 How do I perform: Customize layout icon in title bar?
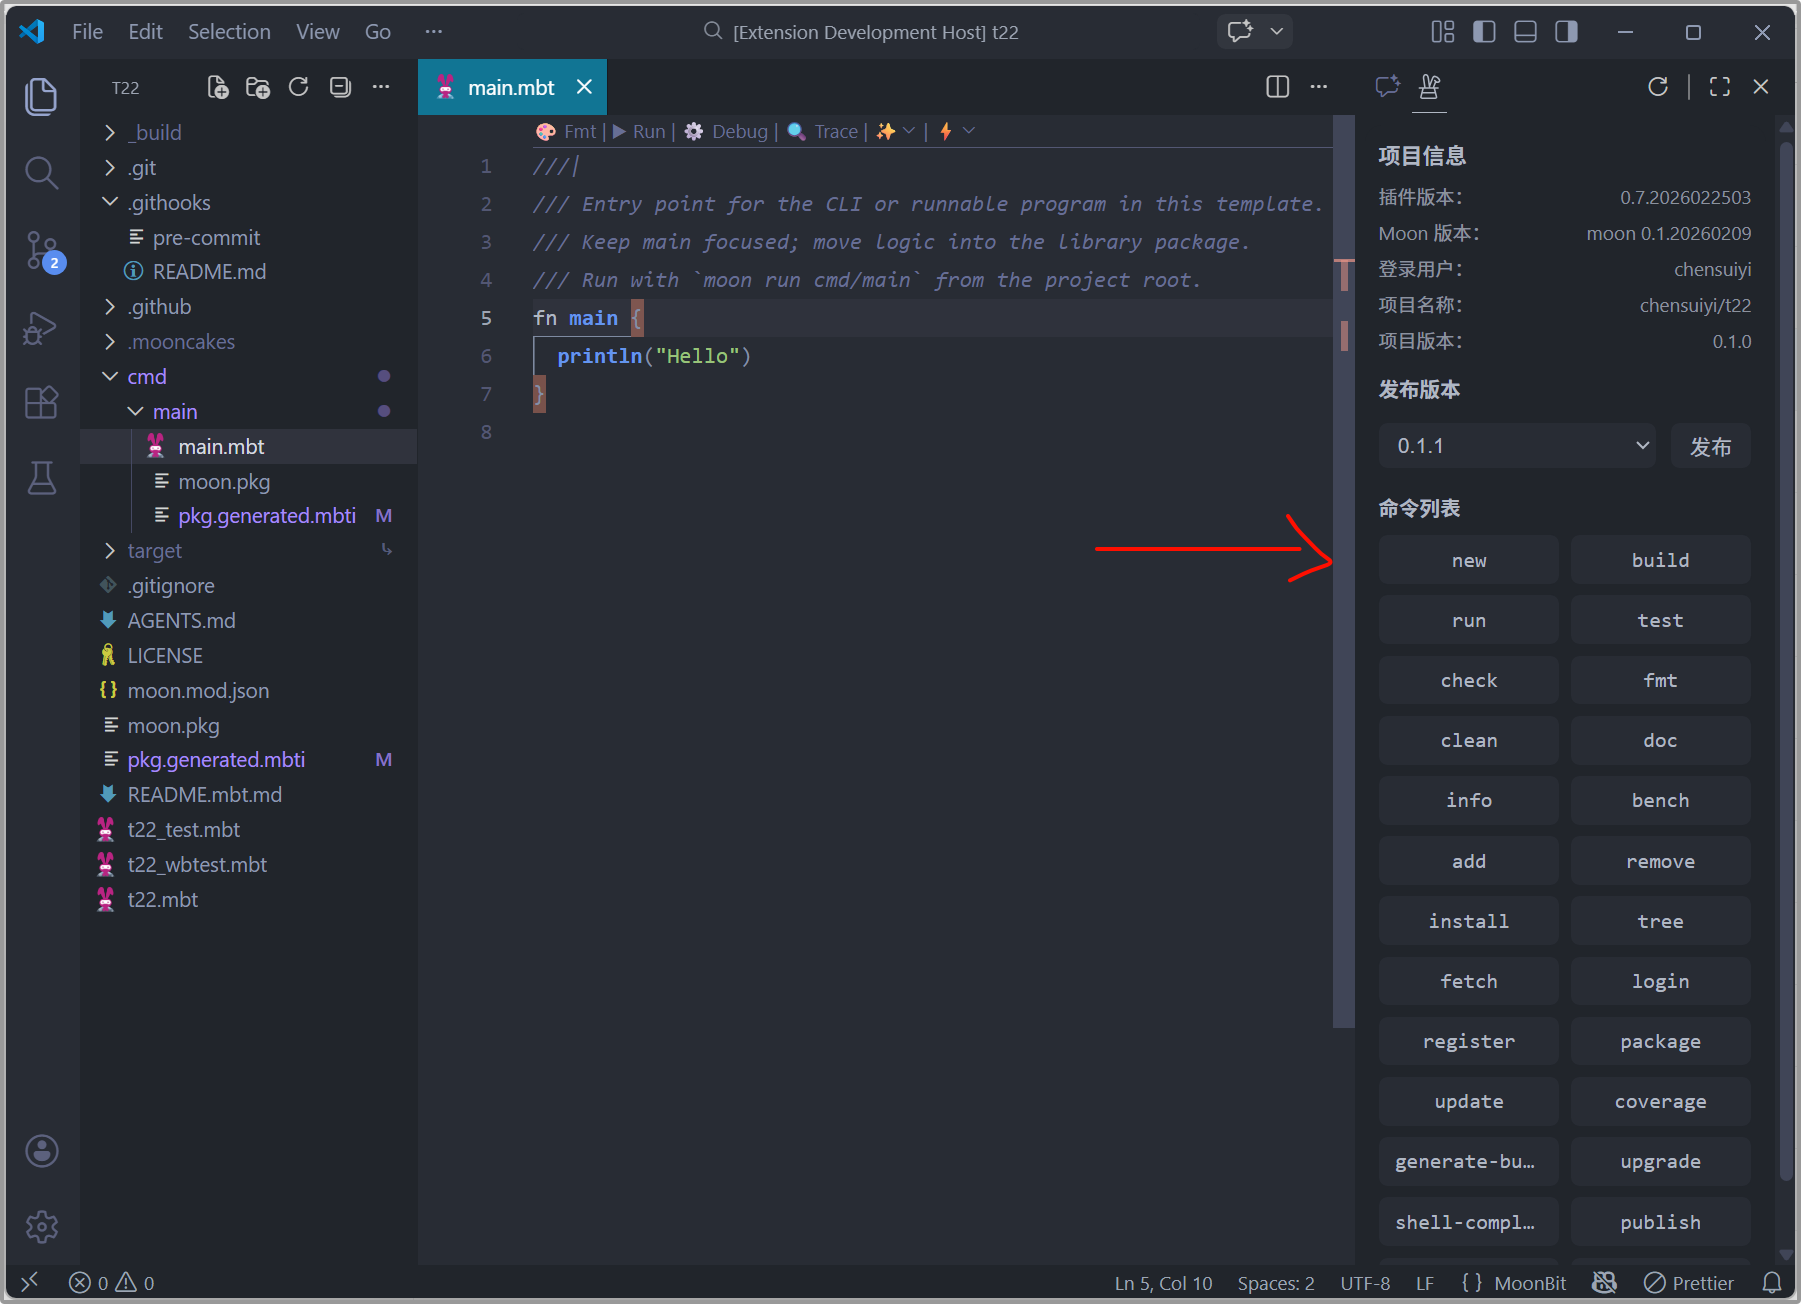[x=1442, y=32]
